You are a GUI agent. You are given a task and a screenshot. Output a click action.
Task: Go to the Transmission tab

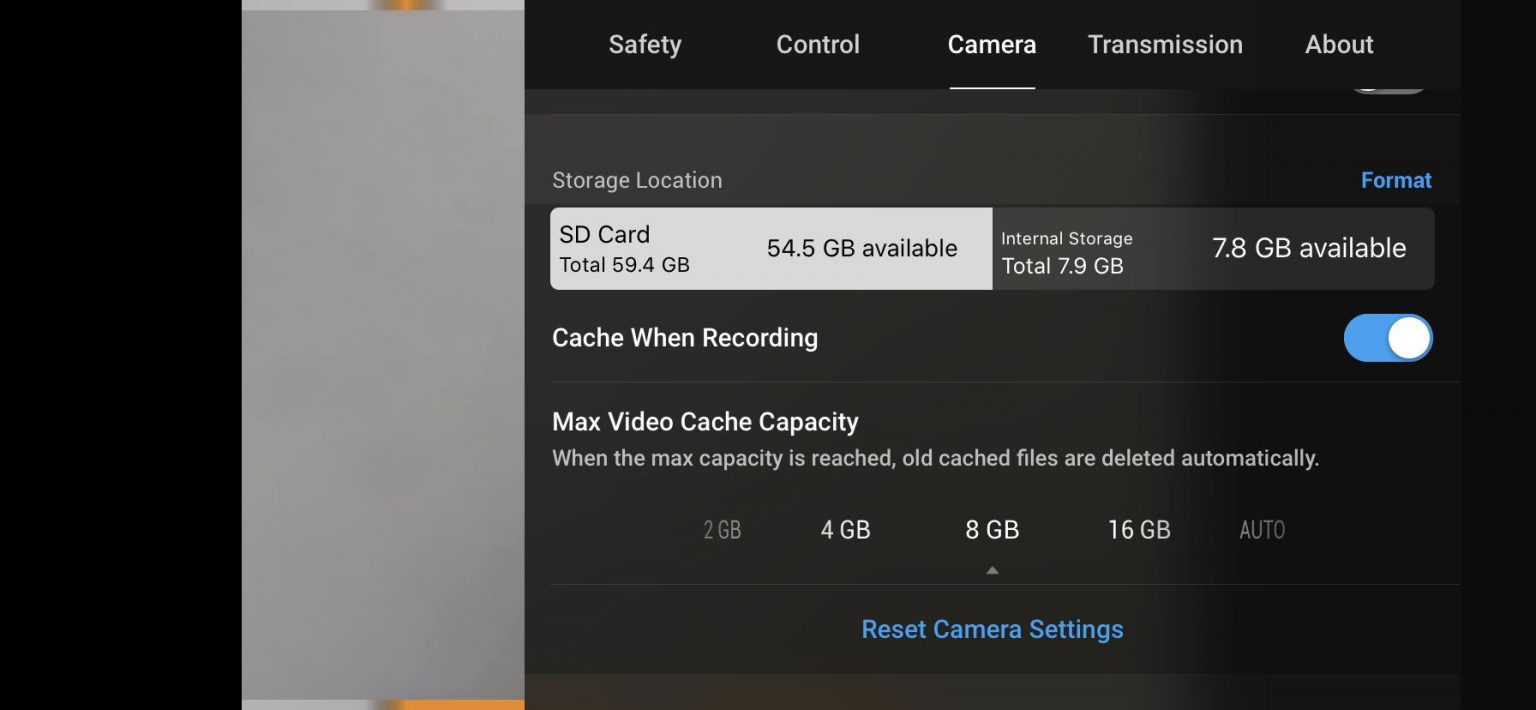click(x=1165, y=44)
